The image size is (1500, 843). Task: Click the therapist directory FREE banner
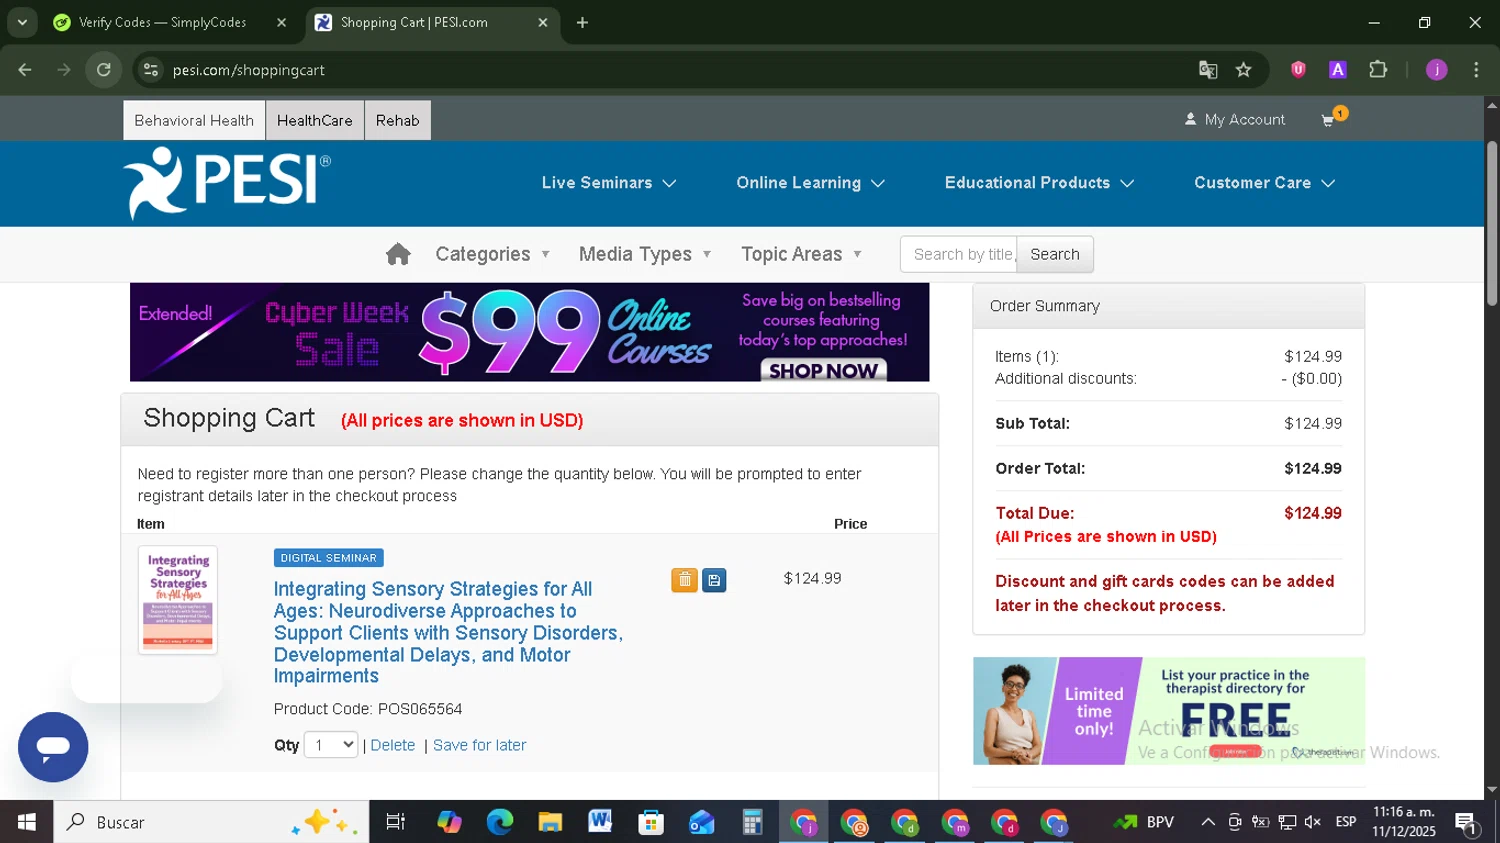(1169, 711)
